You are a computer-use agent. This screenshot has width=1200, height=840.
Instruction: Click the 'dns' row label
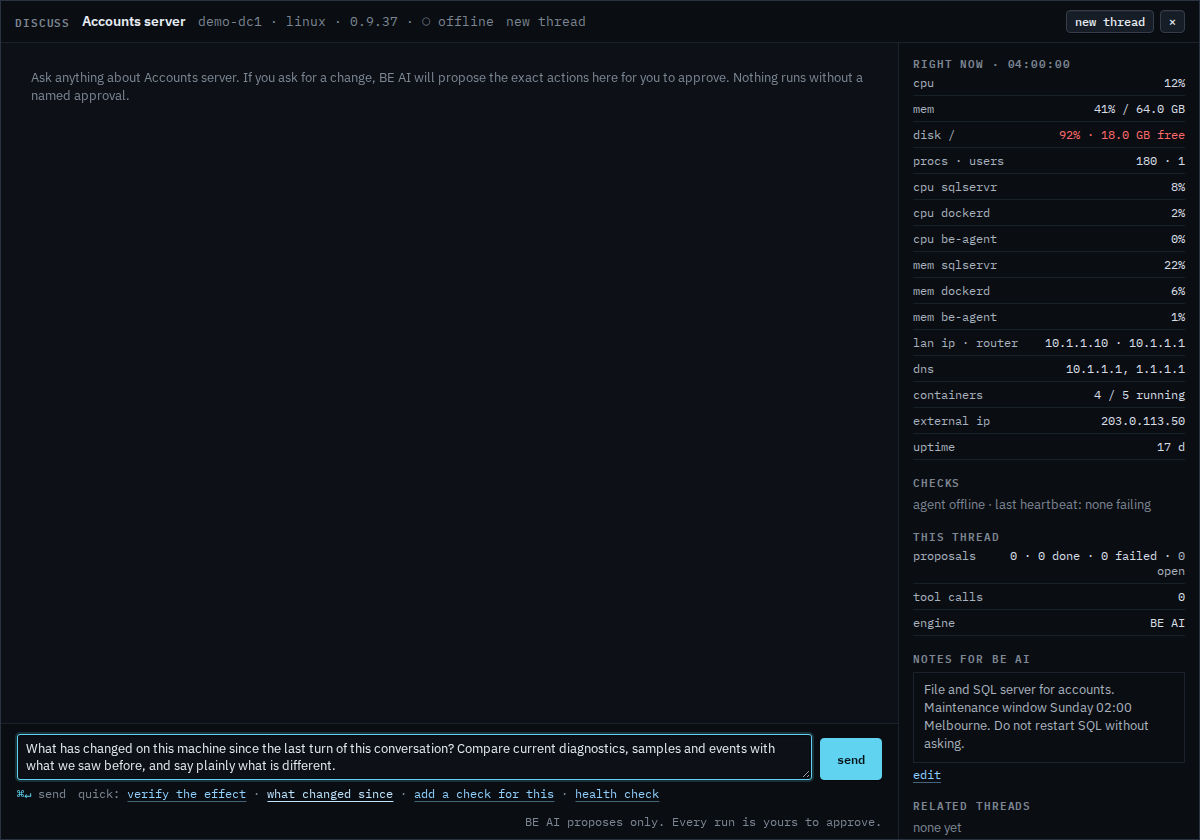pyautogui.click(x=923, y=369)
